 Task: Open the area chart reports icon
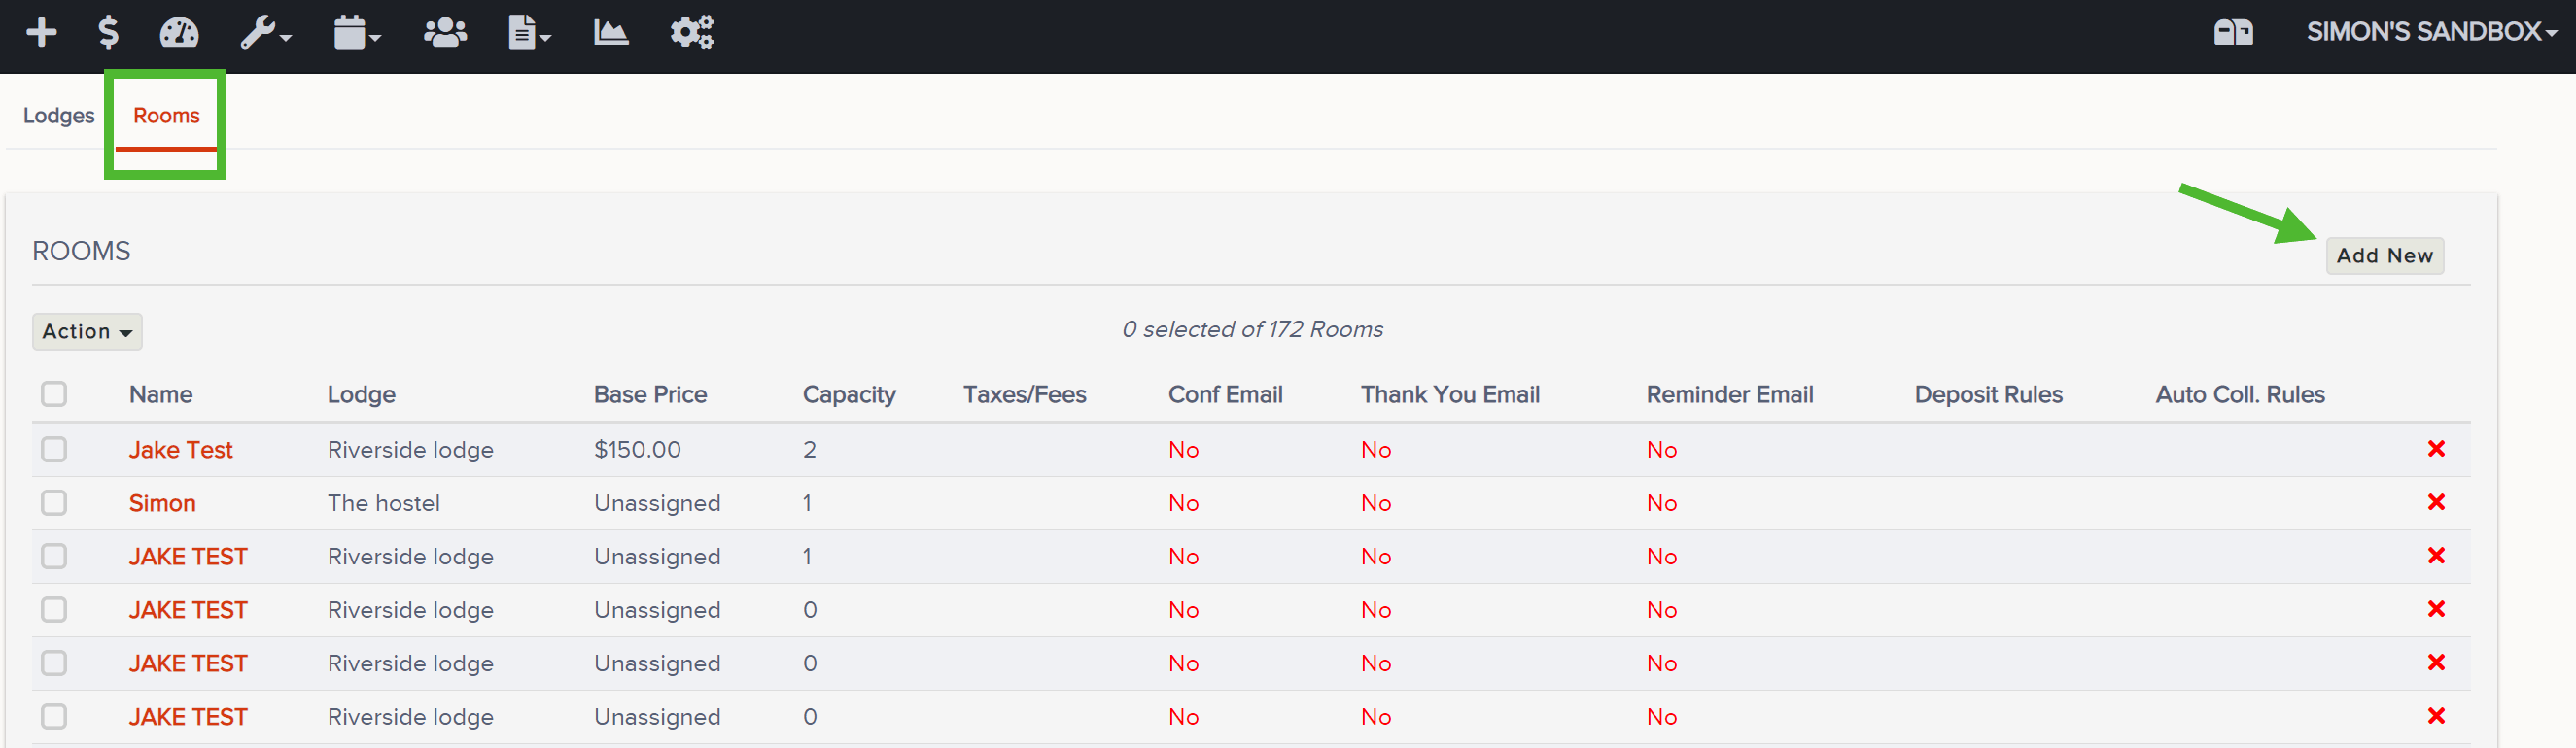pyautogui.click(x=610, y=33)
